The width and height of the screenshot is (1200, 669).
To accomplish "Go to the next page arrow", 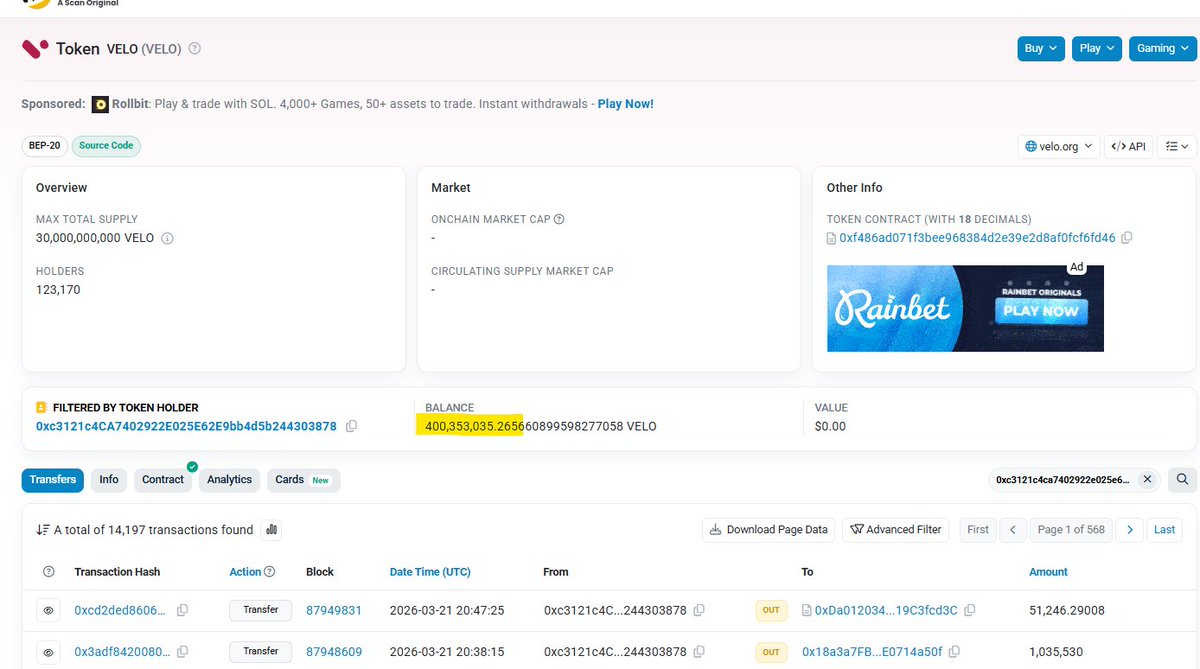I will 1130,530.
